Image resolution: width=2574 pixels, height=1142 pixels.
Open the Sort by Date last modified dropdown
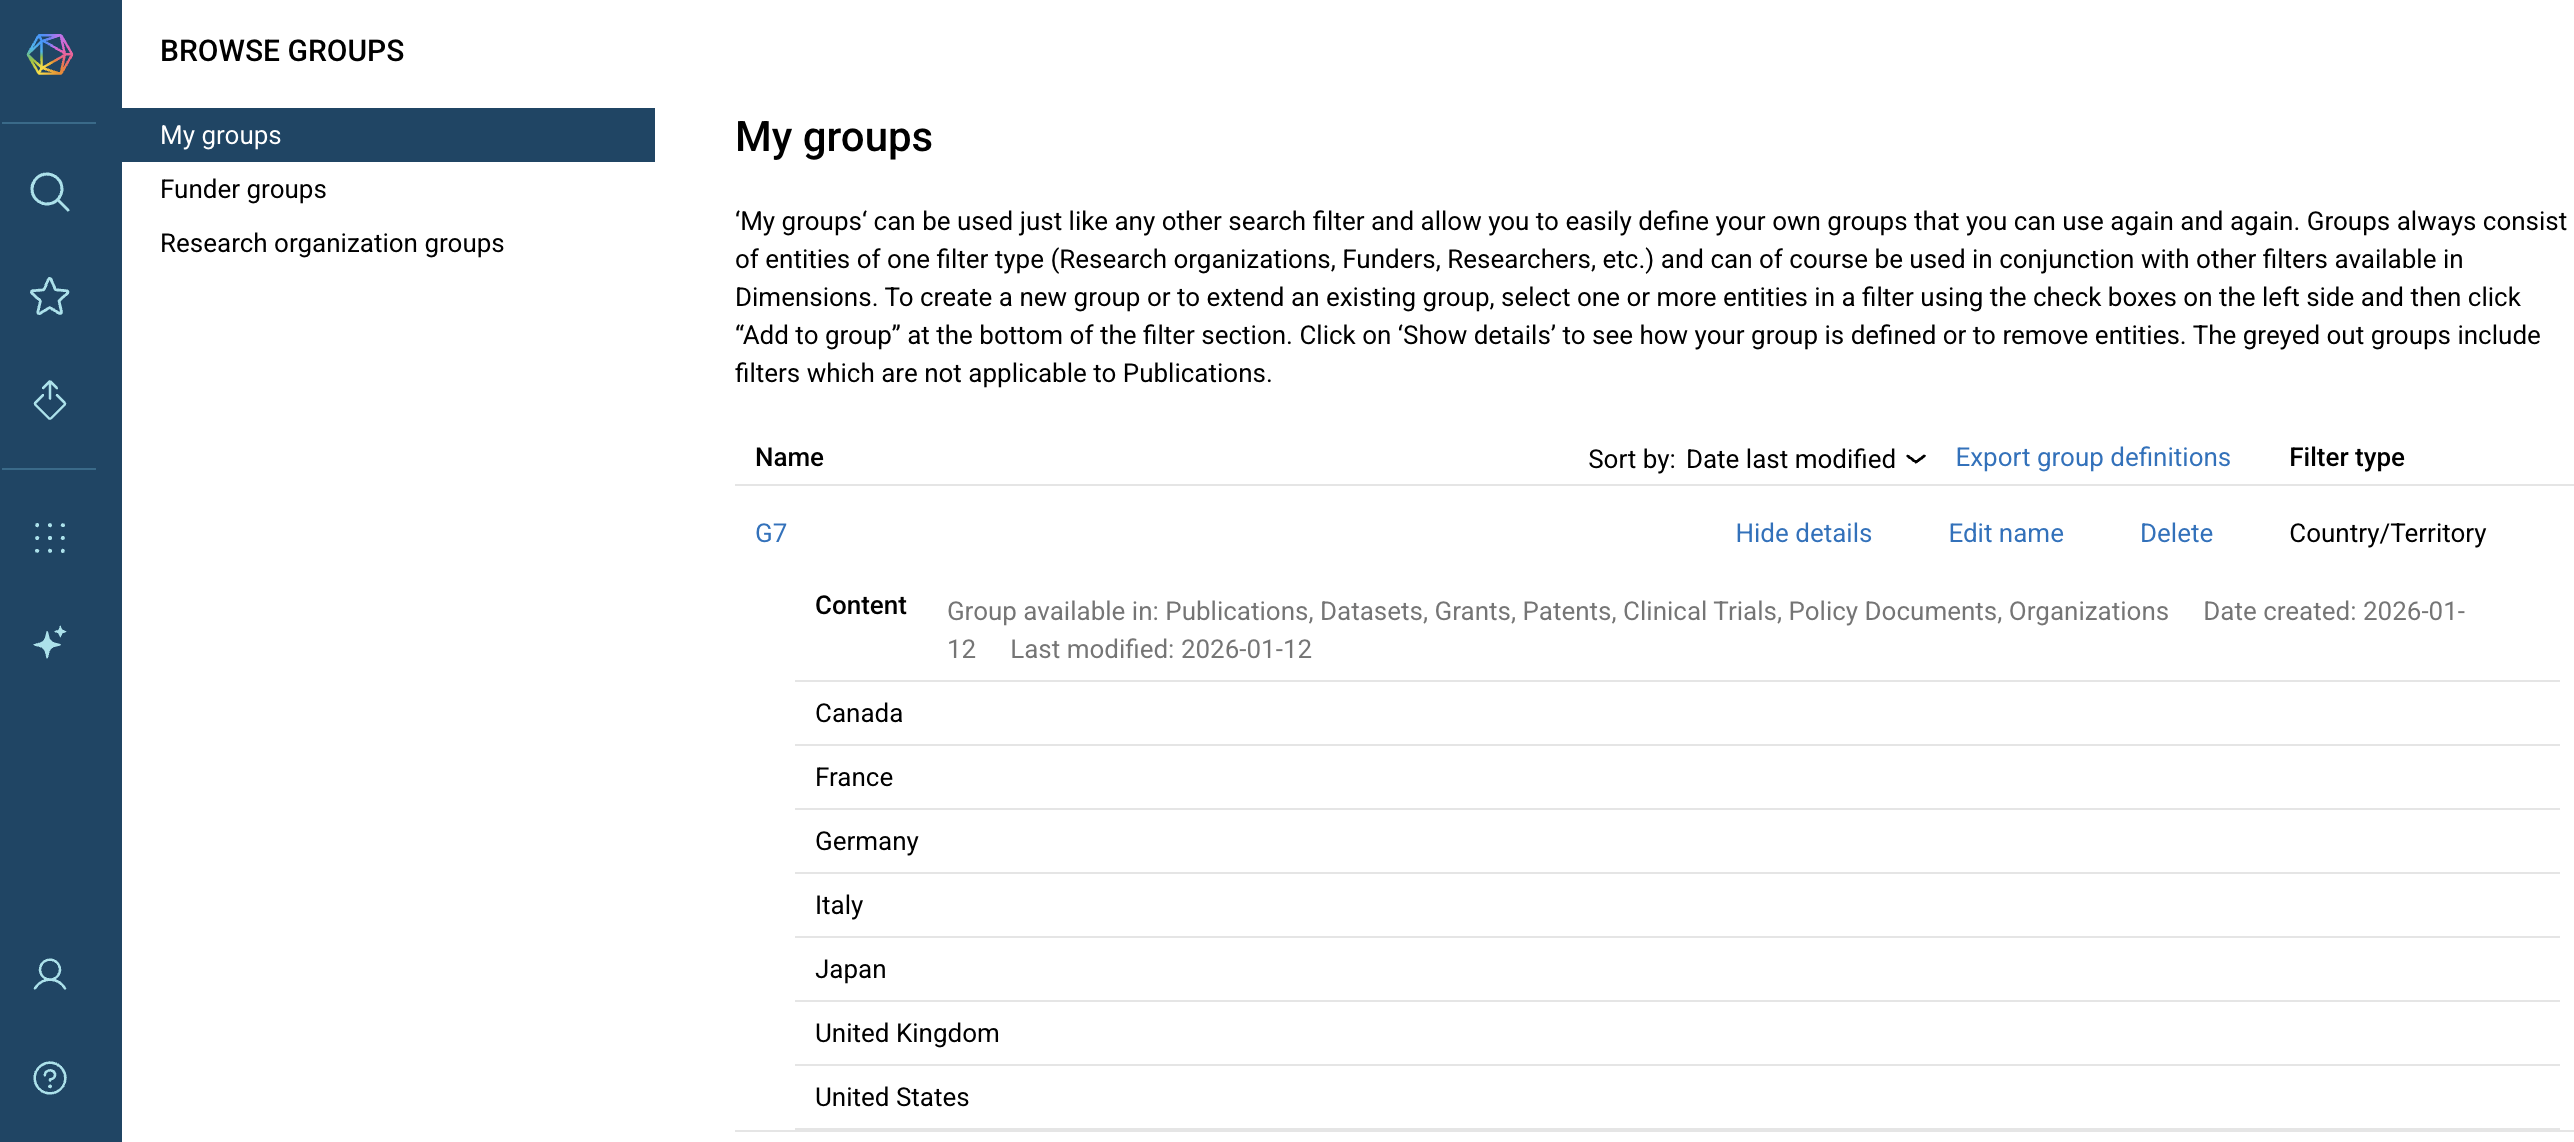1790,459
